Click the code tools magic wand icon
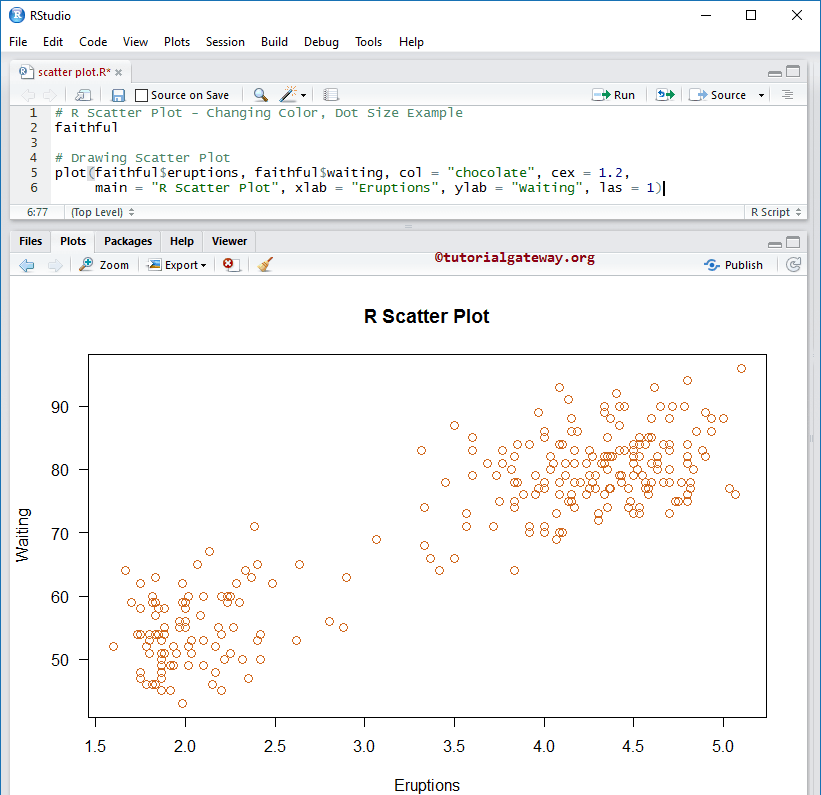The image size is (821, 795). [288, 95]
